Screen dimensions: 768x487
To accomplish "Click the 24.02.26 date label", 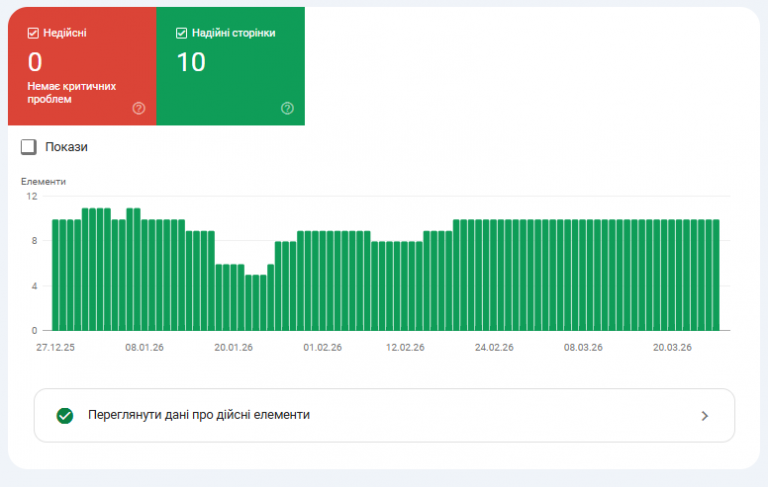I will 494,347.
